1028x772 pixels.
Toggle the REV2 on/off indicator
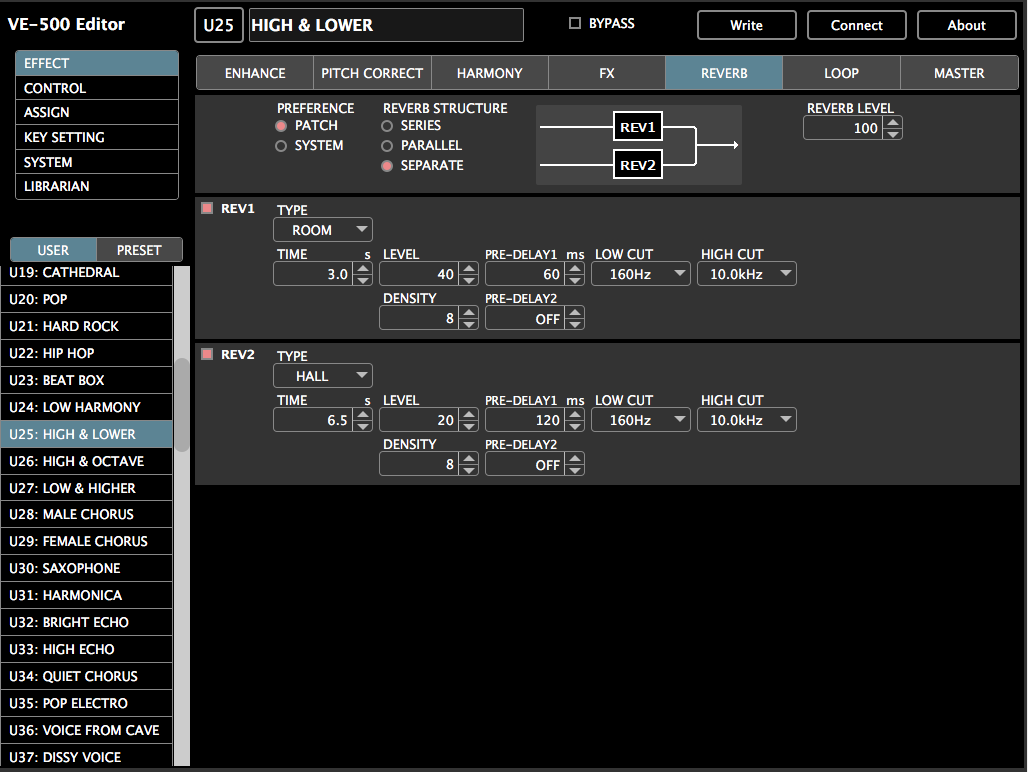pyautogui.click(x=207, y=355)
